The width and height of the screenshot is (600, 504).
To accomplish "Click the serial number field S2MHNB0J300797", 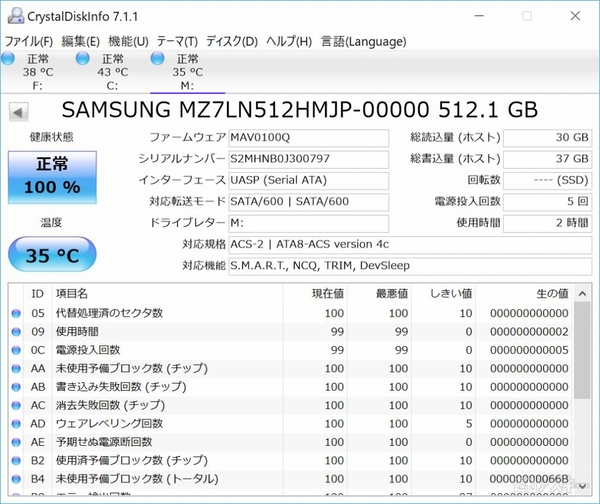I will [x=308, y=159].
